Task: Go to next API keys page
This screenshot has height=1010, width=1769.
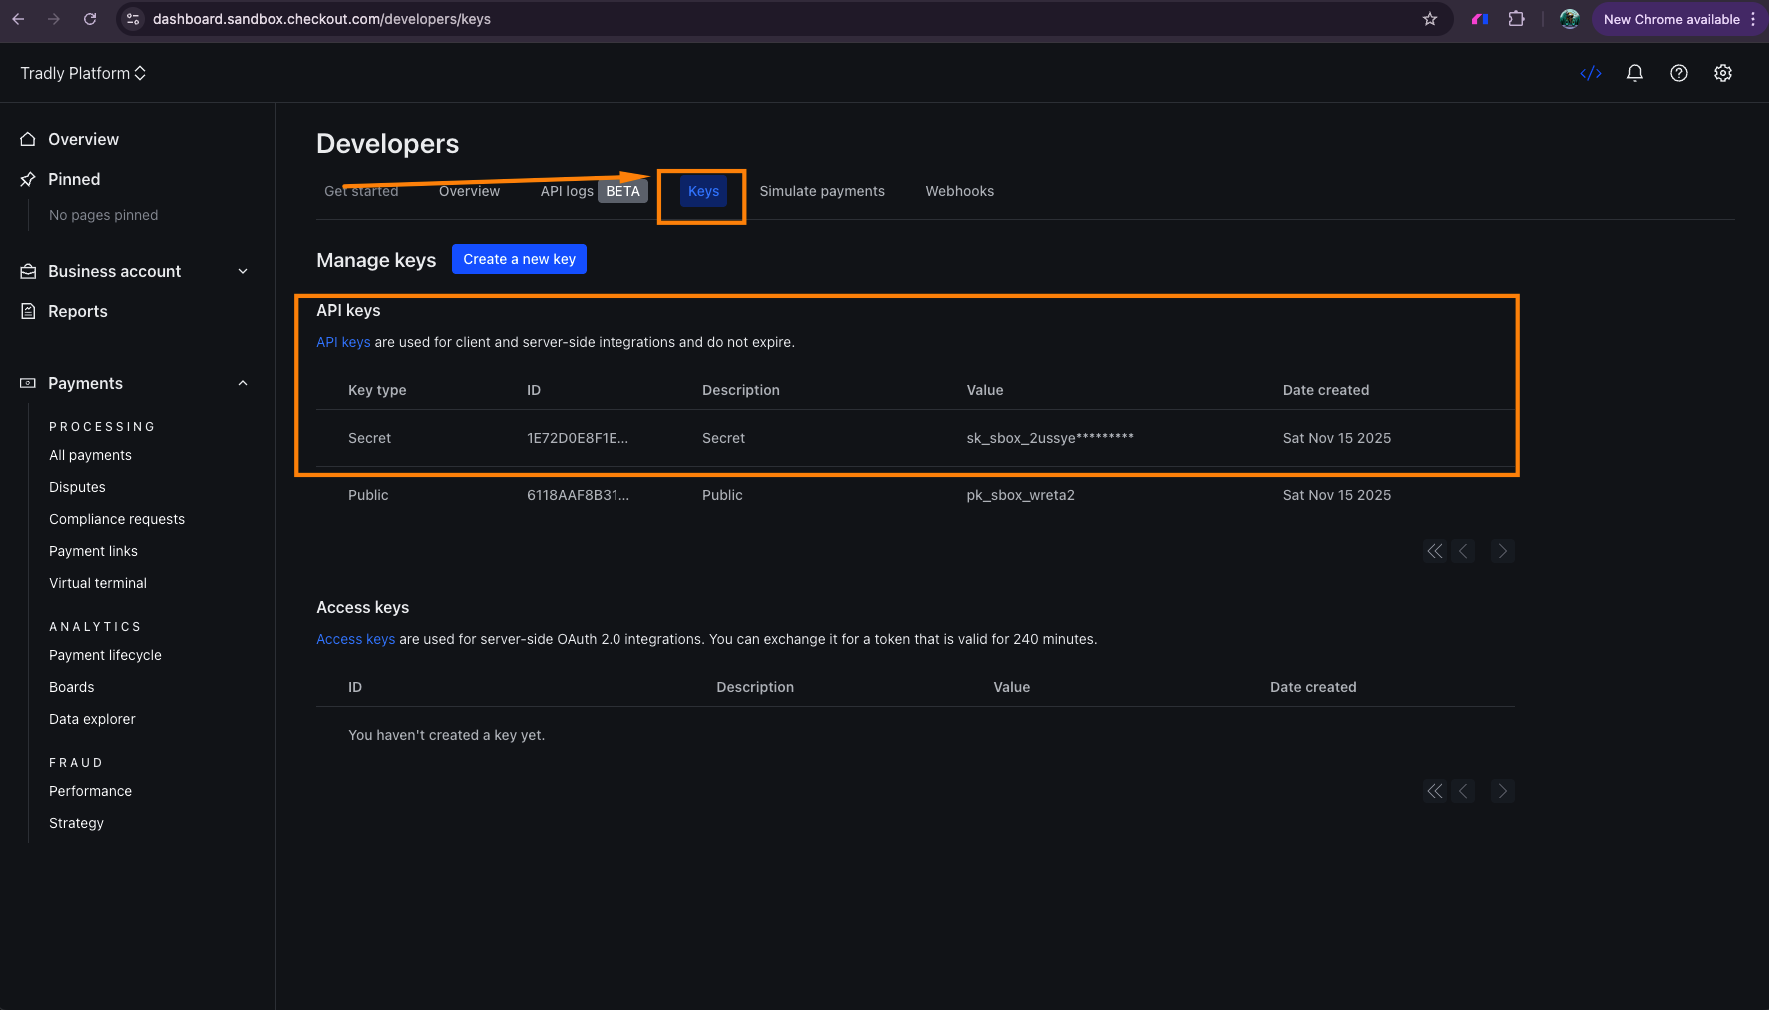Action: 1501,551
